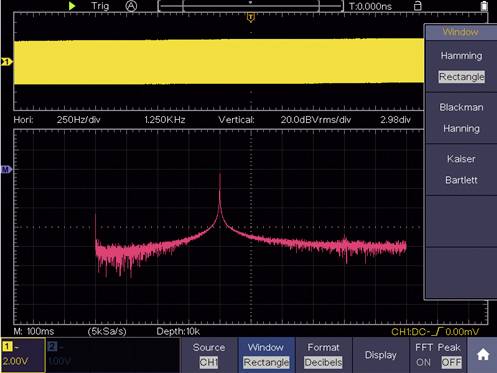This screenshot has width=497, height=373.
Task: Click the 250Hz/div horizontal scale readout
Action: click(78, 120)
